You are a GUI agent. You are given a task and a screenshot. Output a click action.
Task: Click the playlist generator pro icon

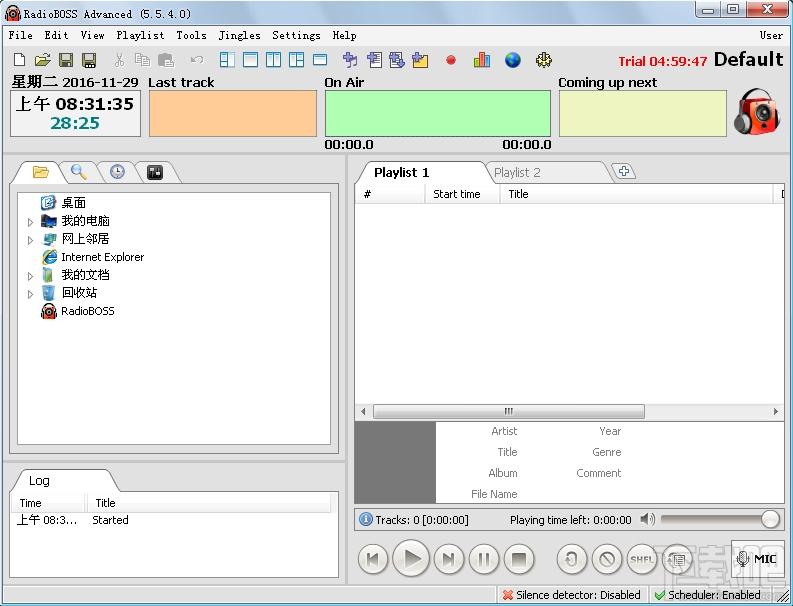(397, 60)
